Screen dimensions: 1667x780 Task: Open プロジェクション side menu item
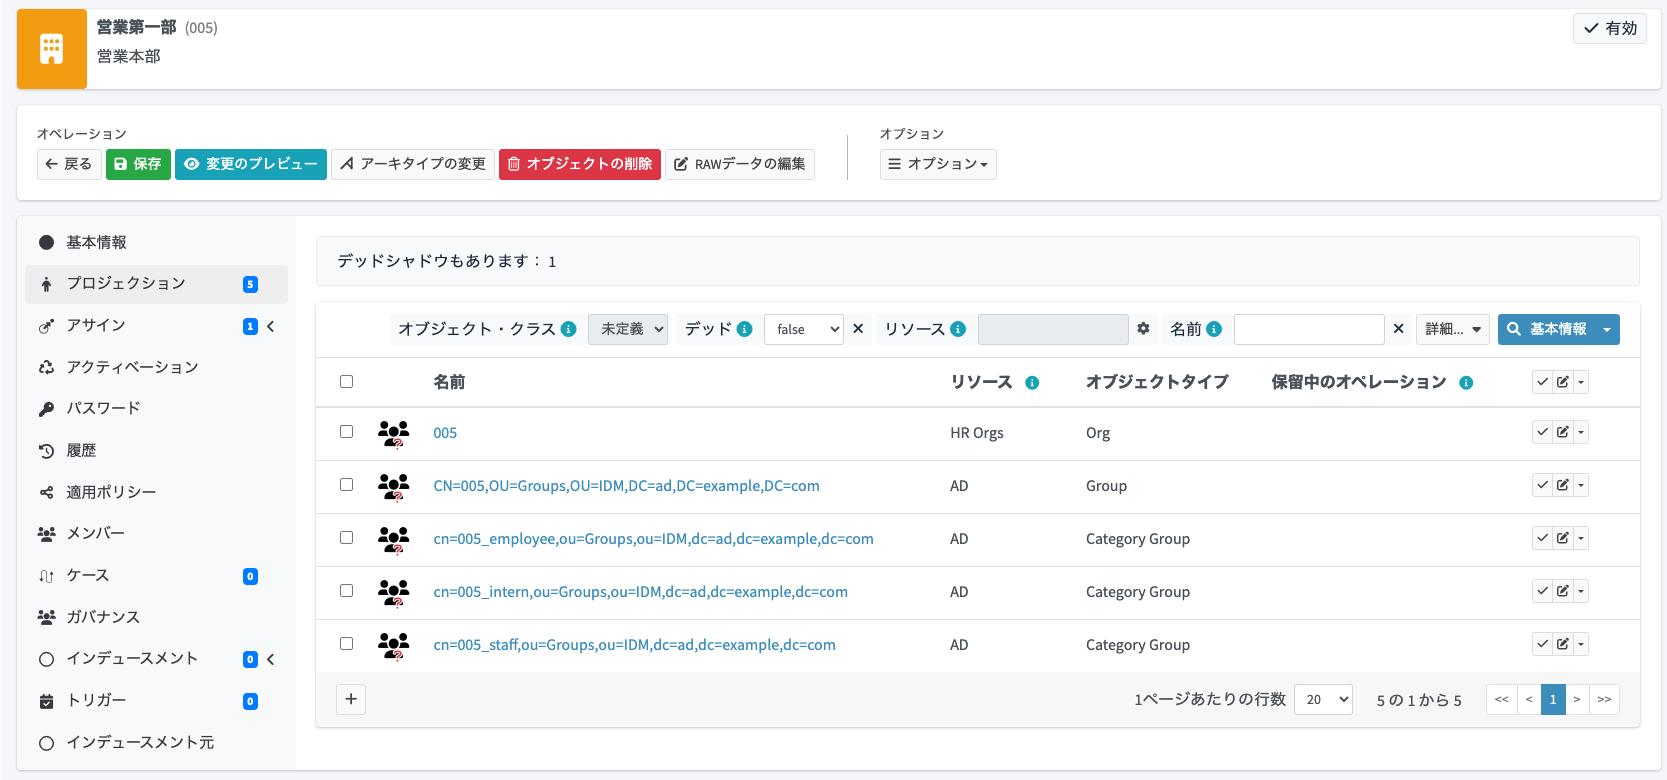pyautogui.click(x=156, y=284)
